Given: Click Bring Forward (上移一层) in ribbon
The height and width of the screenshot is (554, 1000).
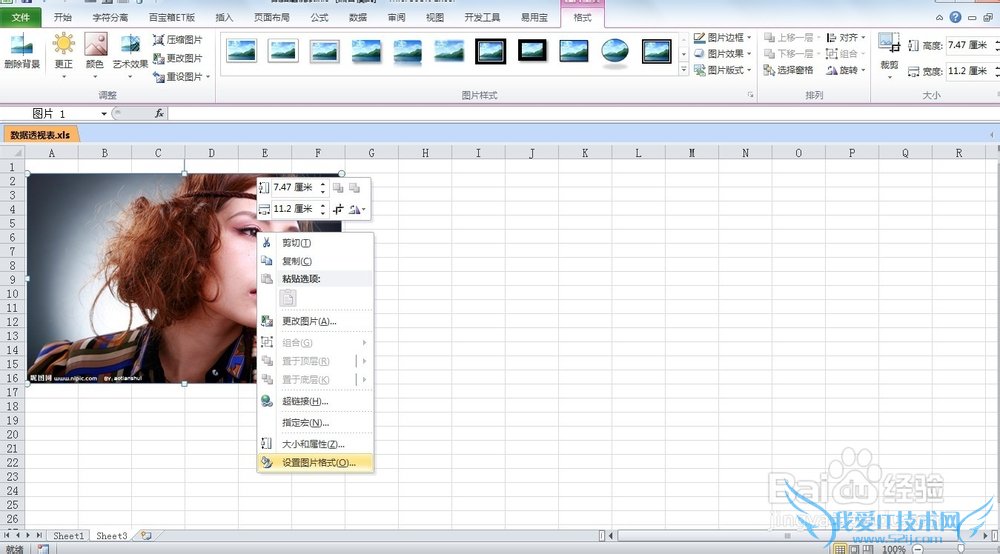Looking at the screenshot, I should coord(791,38).
